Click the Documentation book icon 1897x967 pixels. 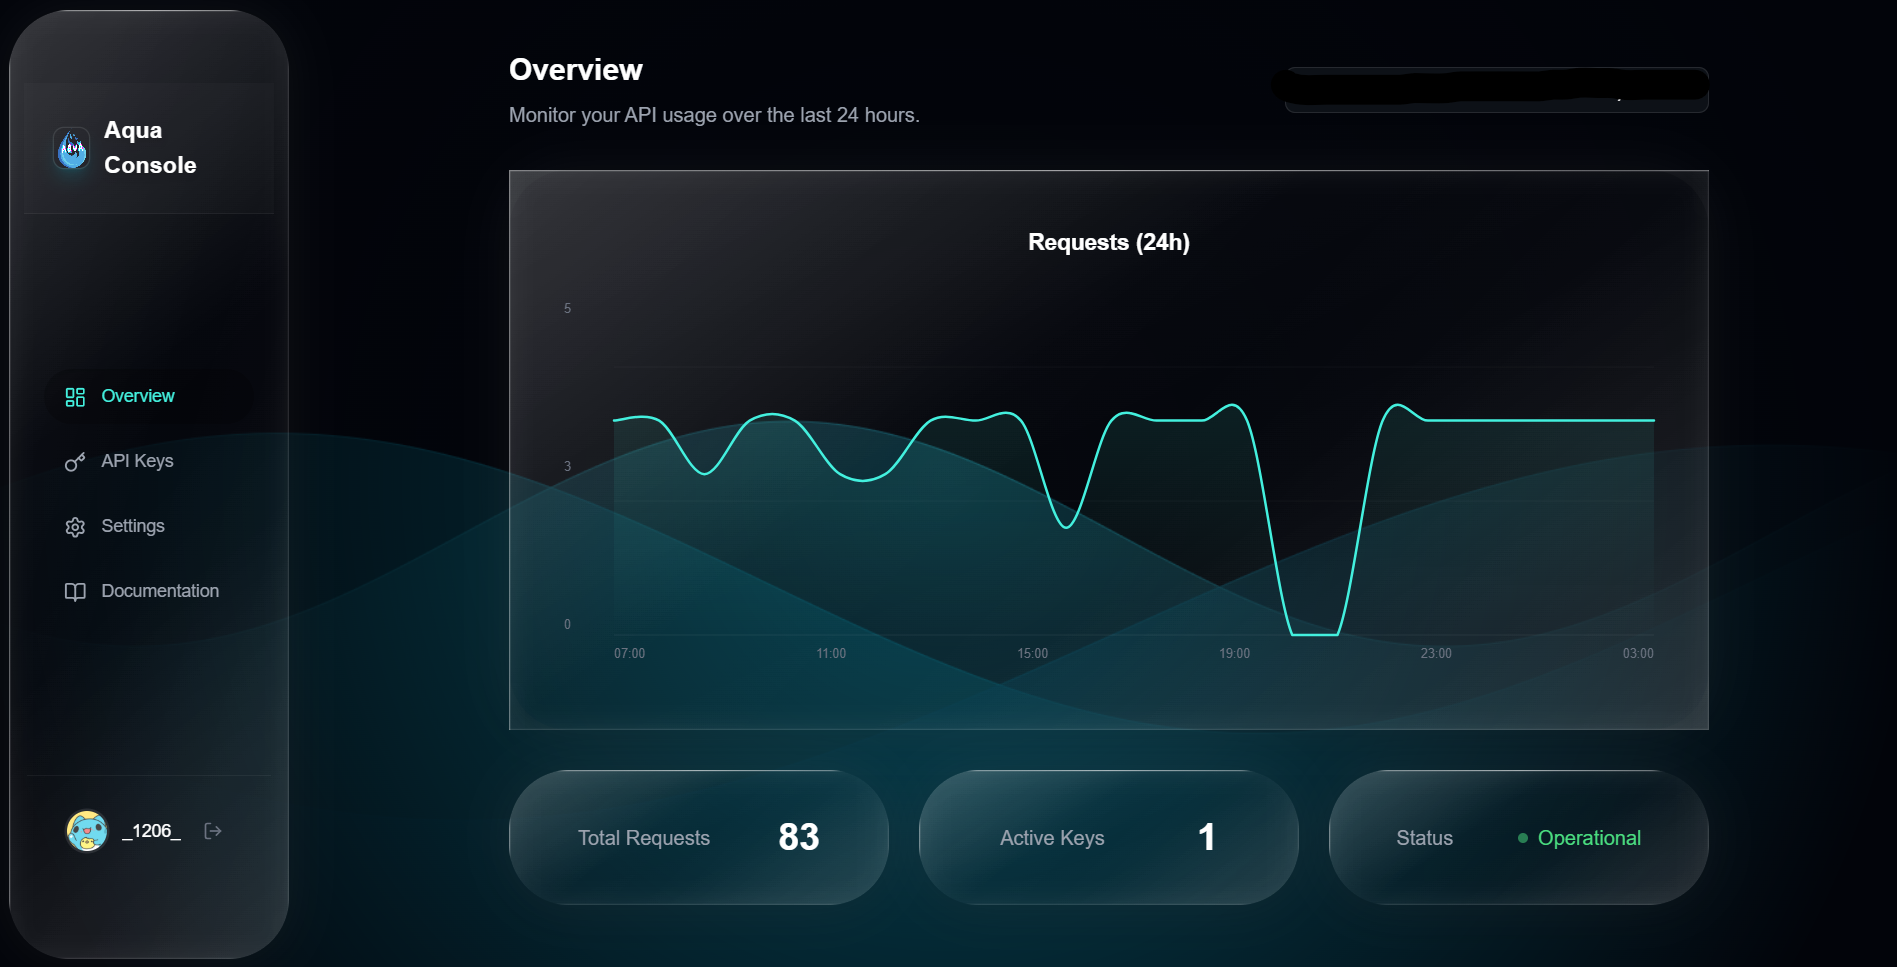(x=75, y=592)
